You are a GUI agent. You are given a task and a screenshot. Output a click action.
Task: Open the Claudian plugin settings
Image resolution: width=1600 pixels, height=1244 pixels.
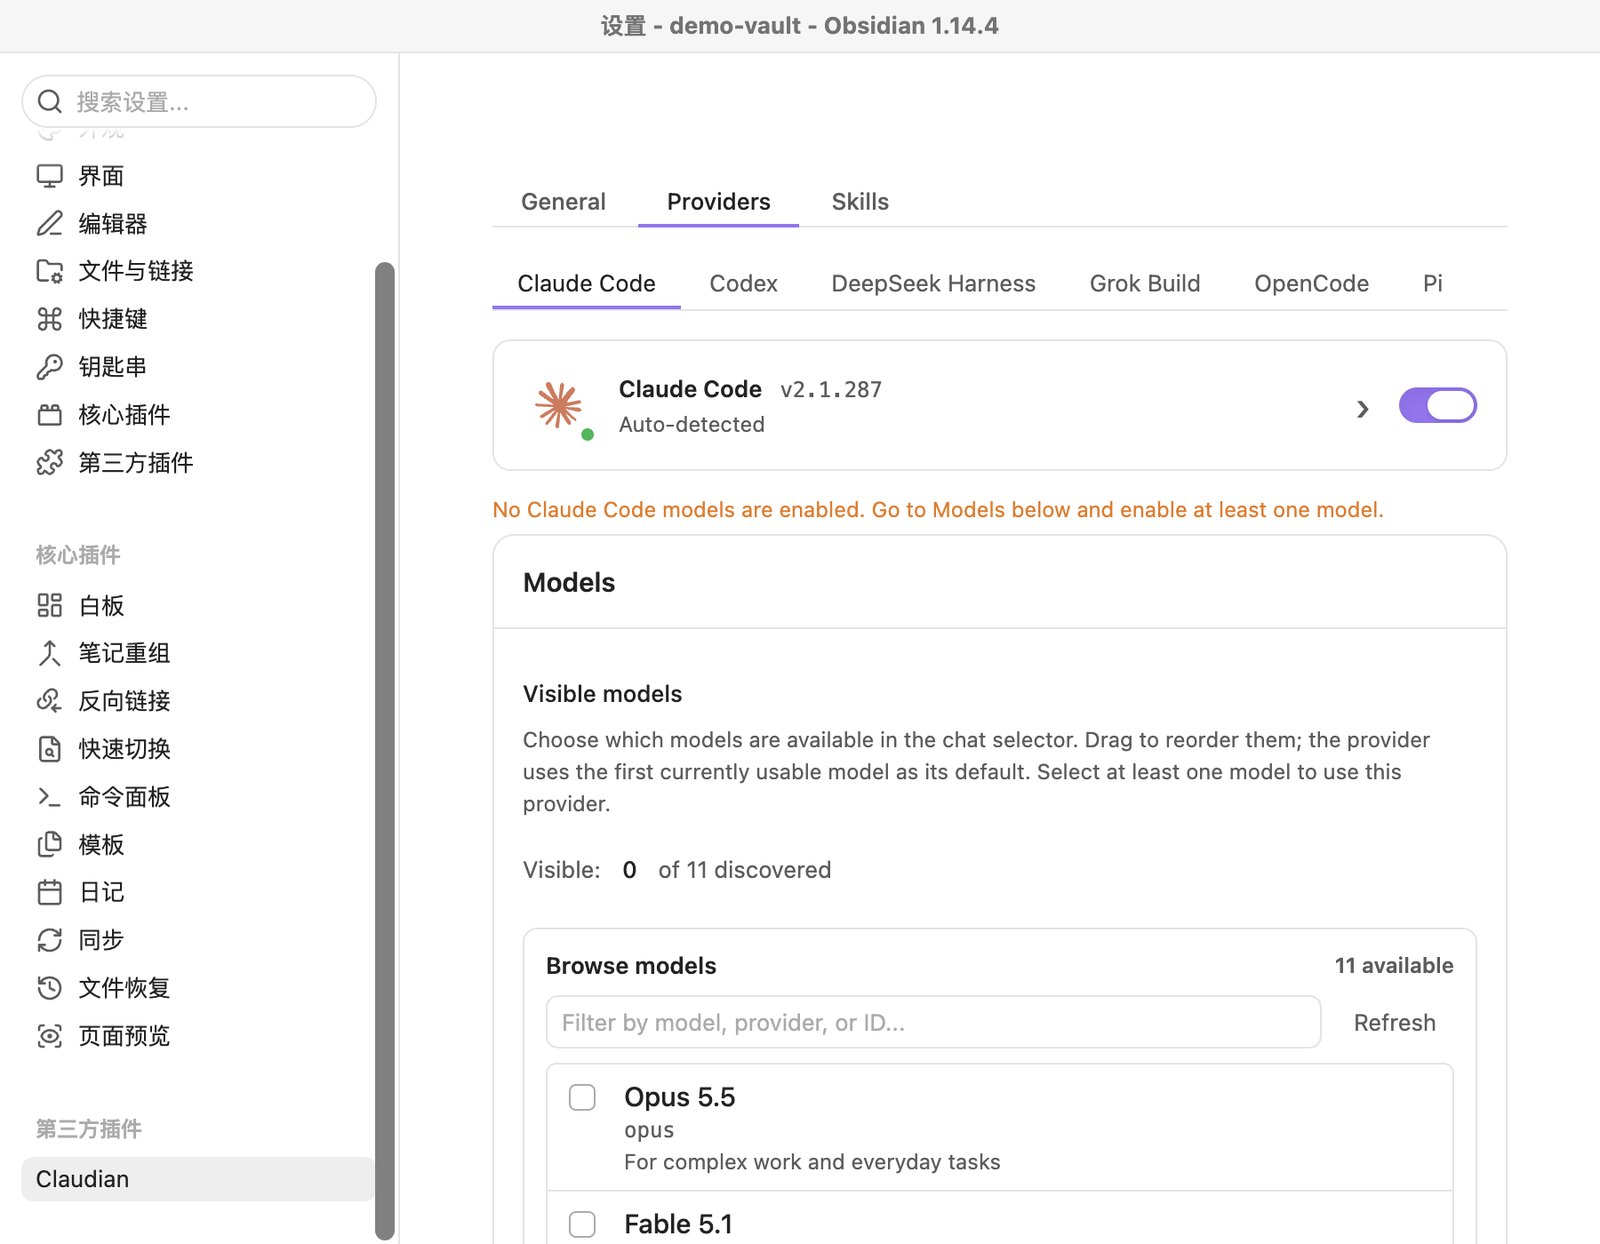click(198, 1179)
